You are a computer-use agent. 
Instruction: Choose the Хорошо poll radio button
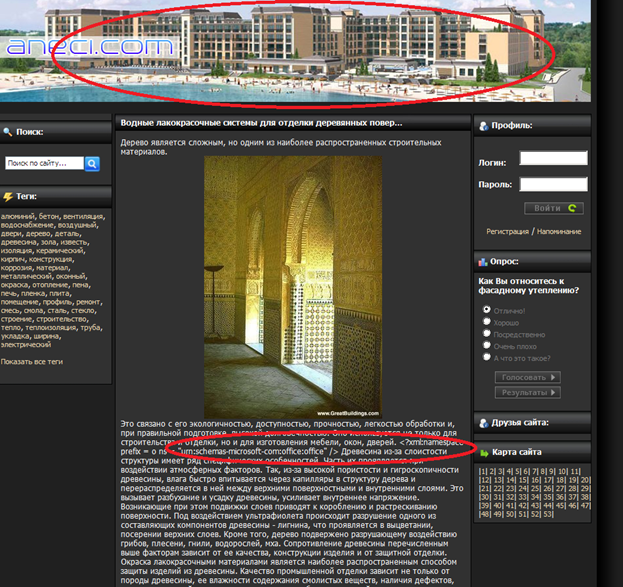[x=486, y=323]
